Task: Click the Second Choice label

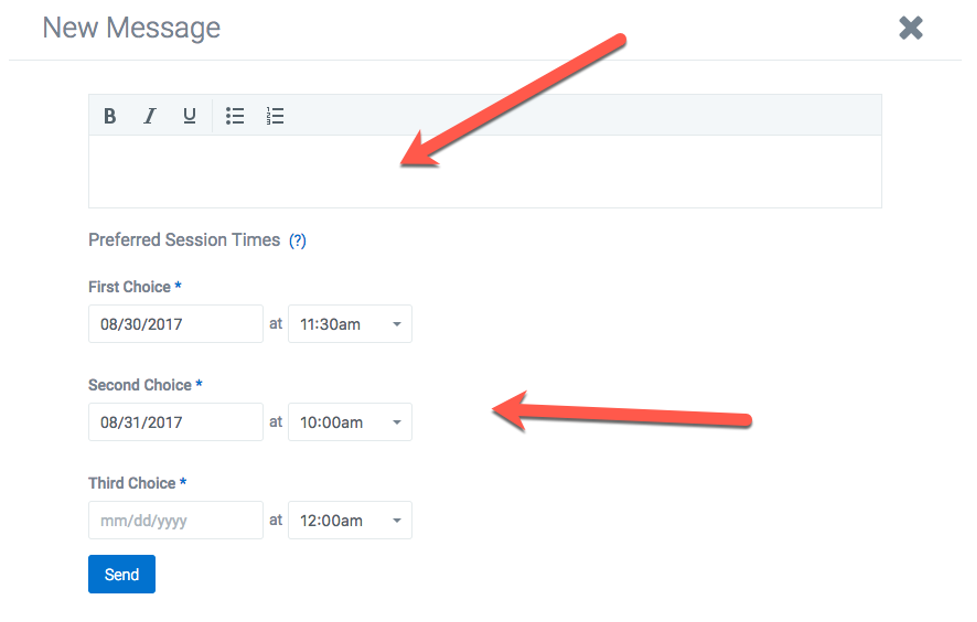Action: (140, 385)
